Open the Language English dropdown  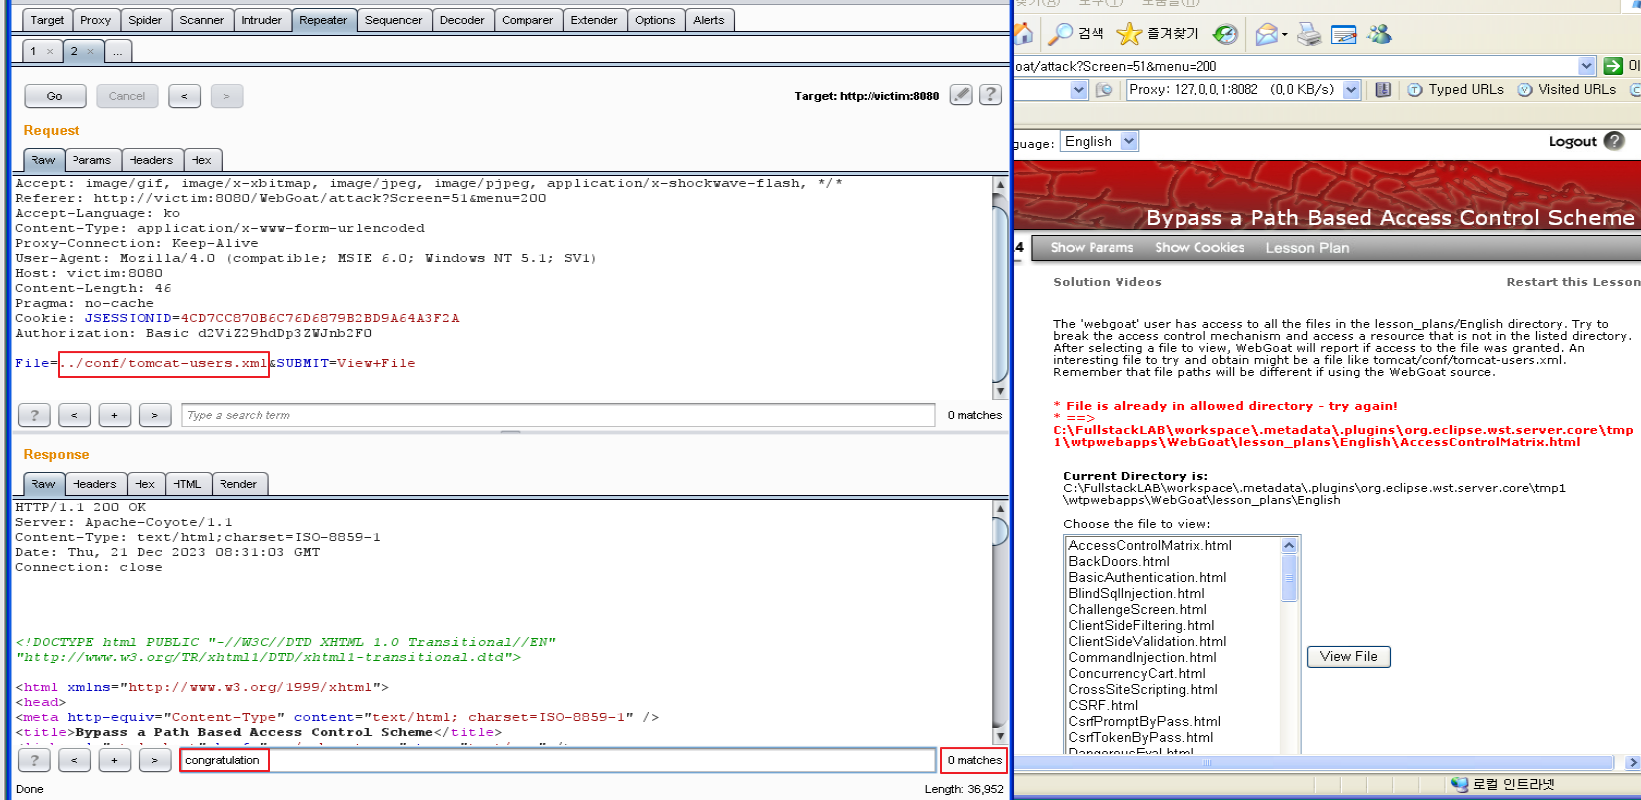pyautogui.click(x=1129, y=141)
